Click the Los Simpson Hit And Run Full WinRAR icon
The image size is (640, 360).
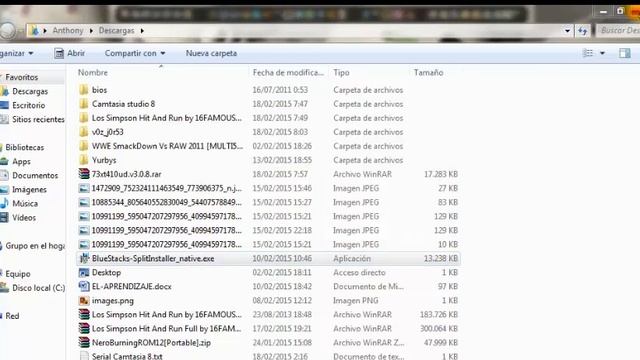point(84,329)
